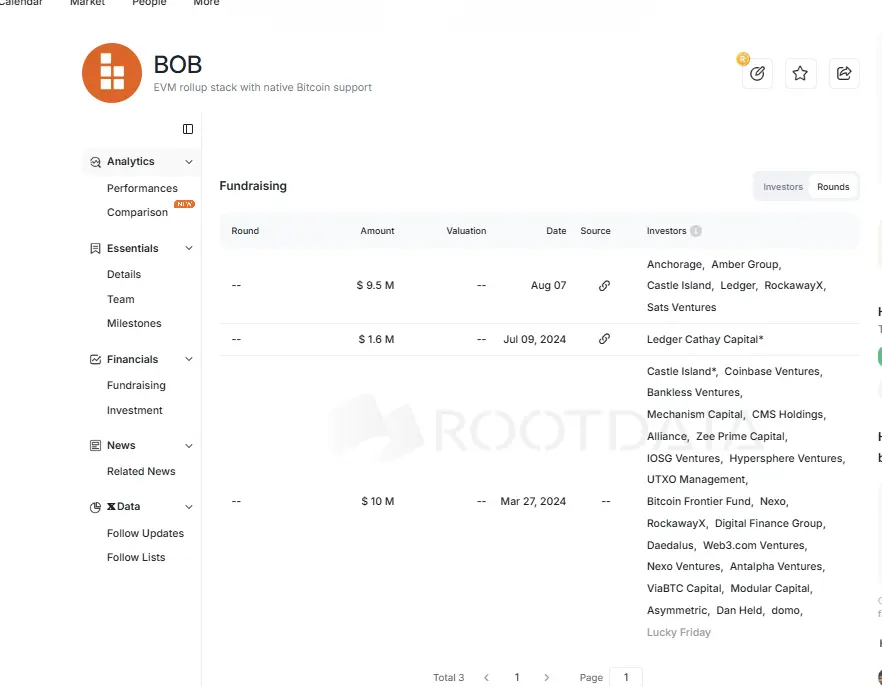
Task: Open Antalpha Ventures investor link
Action: click(776, 567)
